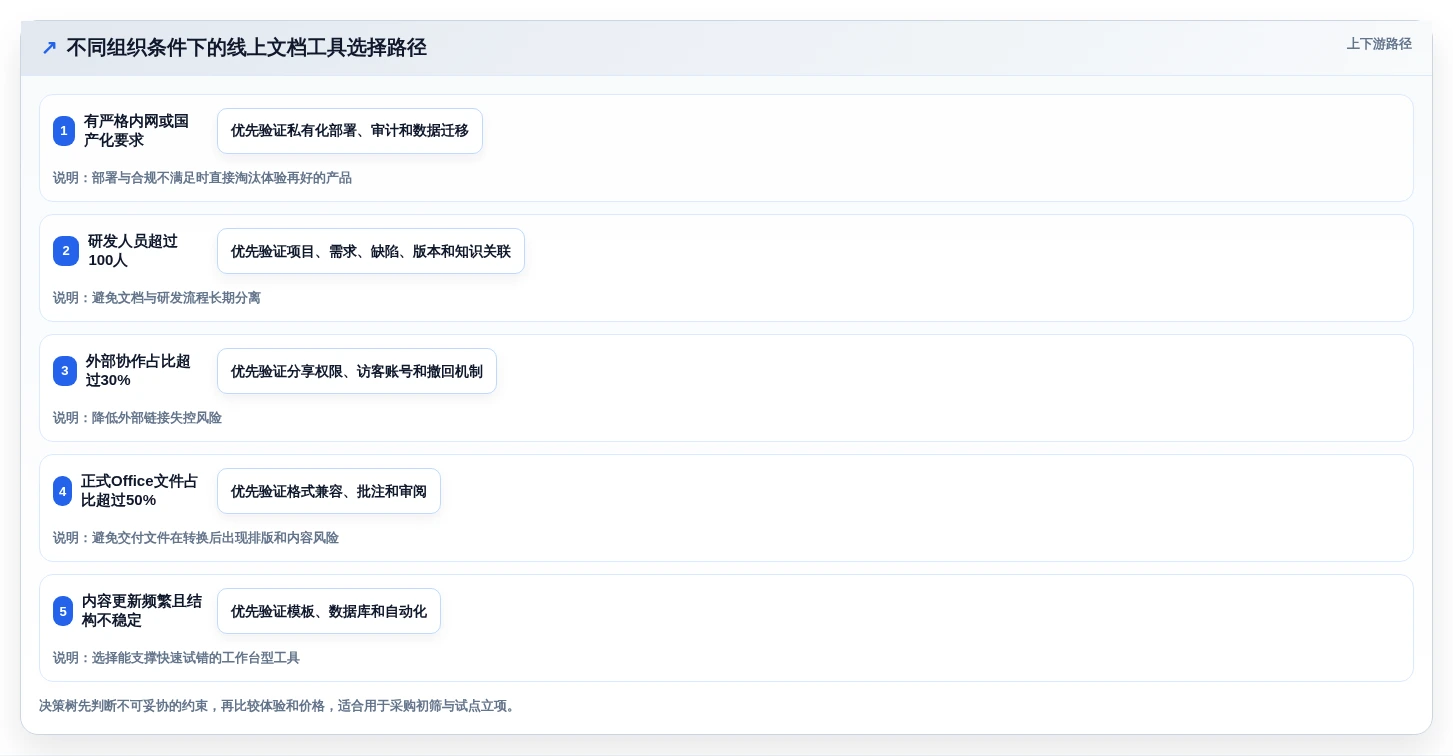The width and height of the screenshot is (1453, 756).
Task: Click note 降低外部链接失控风险
Action: [157, 418]
